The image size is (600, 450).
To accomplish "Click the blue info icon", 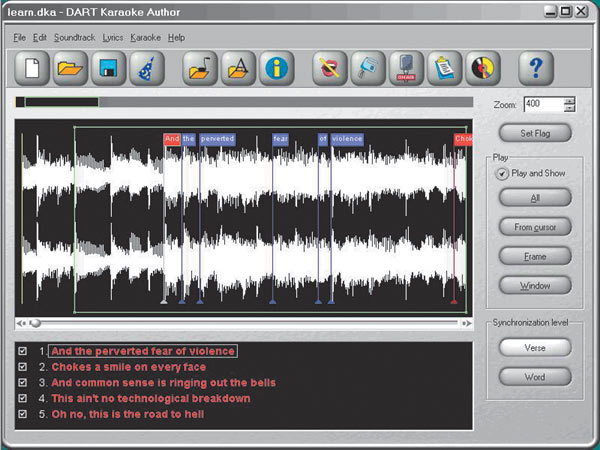I will 276,68.
